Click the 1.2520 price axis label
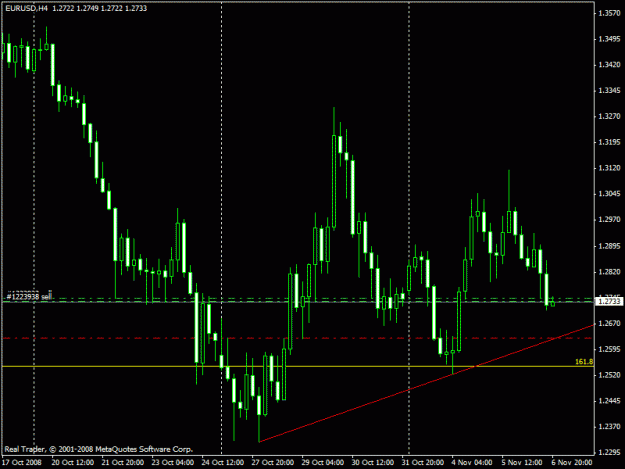This screenshot has height=469, width=625. point(609,375)
